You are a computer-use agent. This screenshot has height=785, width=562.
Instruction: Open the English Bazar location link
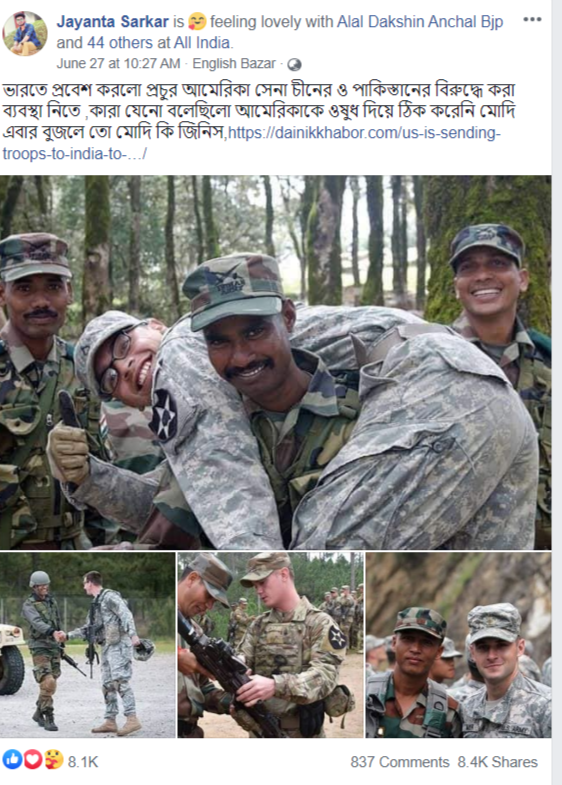pyautogui.click(x=234, y=64)
